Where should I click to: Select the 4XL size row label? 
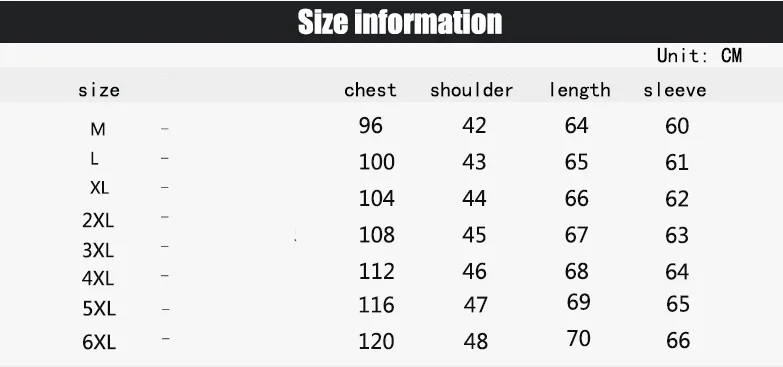point(98,278)
